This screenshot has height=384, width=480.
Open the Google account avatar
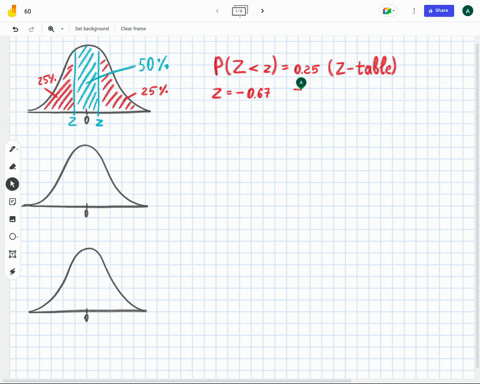tap(467, 11)
